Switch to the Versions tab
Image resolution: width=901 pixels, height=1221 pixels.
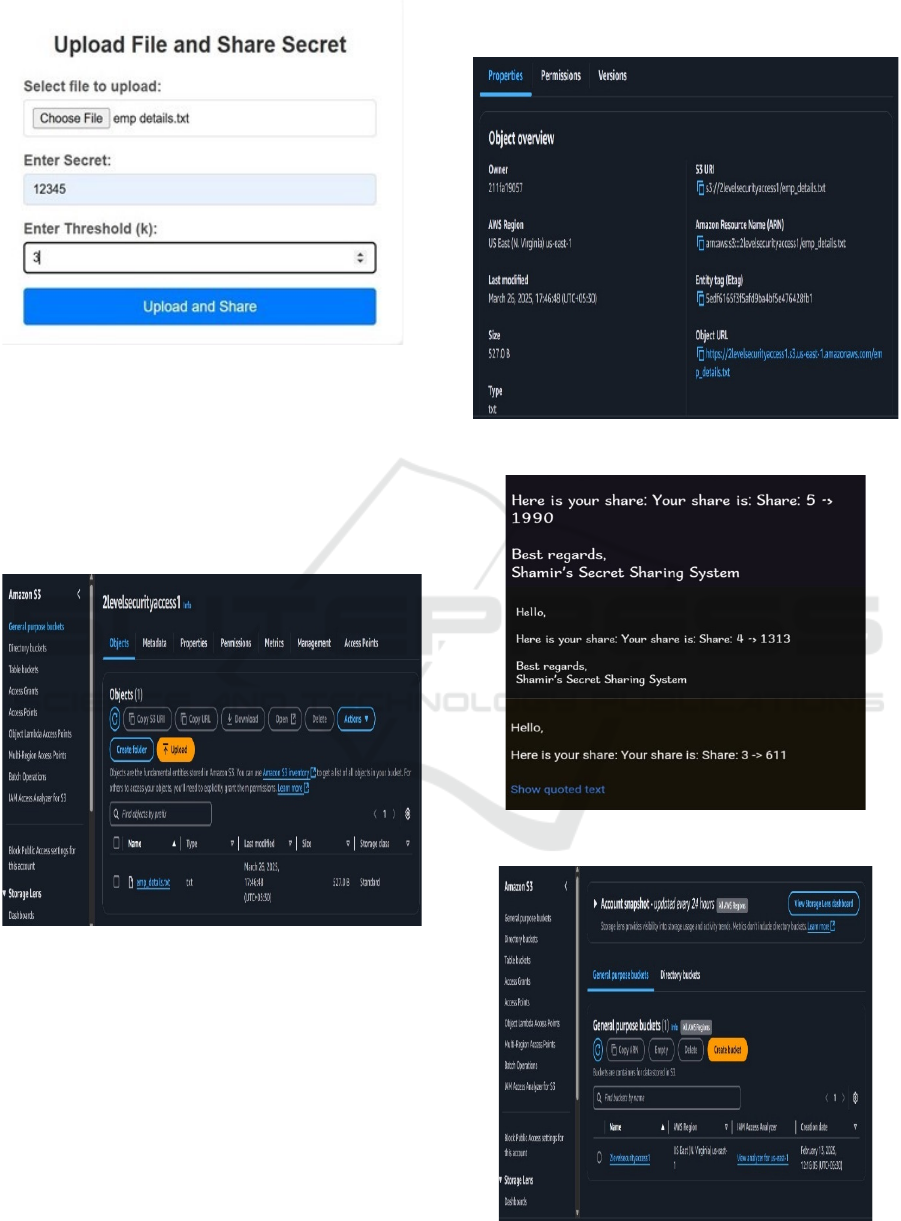[x=612, y=76]
